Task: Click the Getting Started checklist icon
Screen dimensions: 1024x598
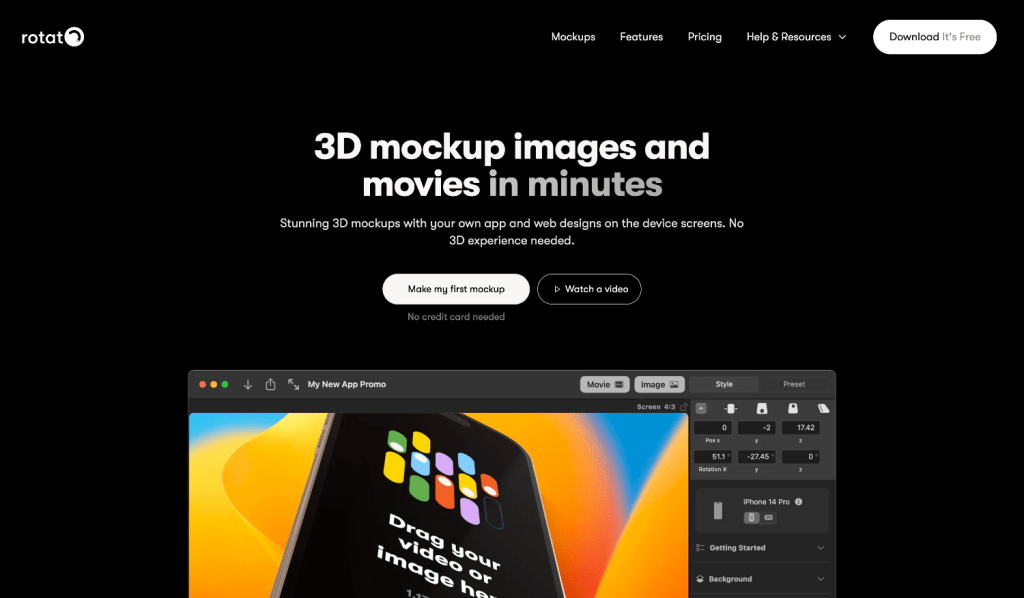Action: [700, 548]
